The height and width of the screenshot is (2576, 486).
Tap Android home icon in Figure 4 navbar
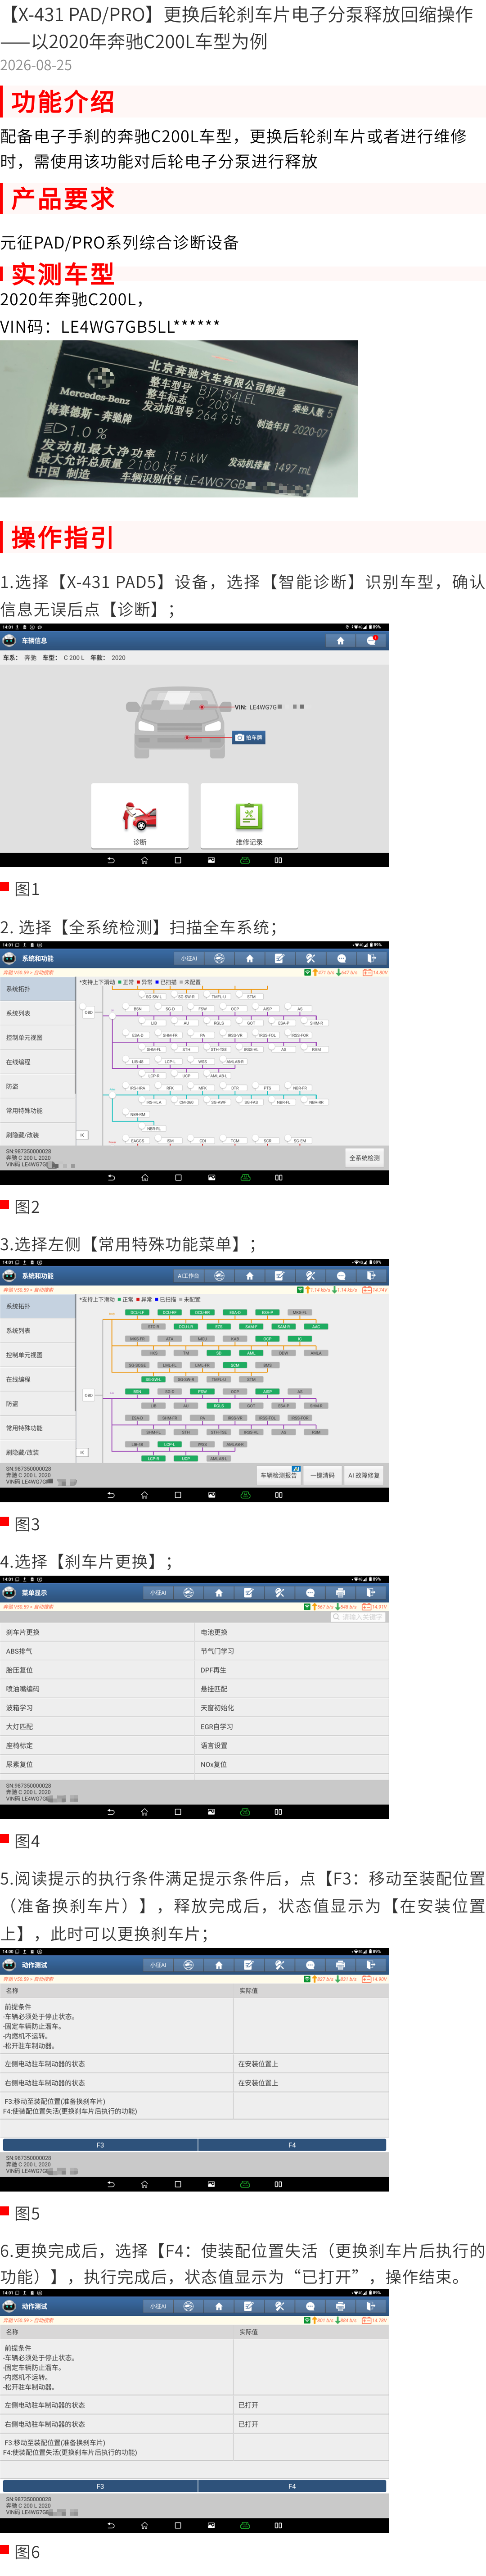[x=144, y=1812]
